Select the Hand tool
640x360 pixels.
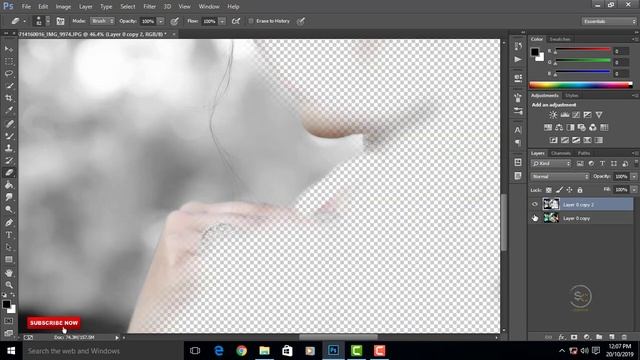[9, 273]
